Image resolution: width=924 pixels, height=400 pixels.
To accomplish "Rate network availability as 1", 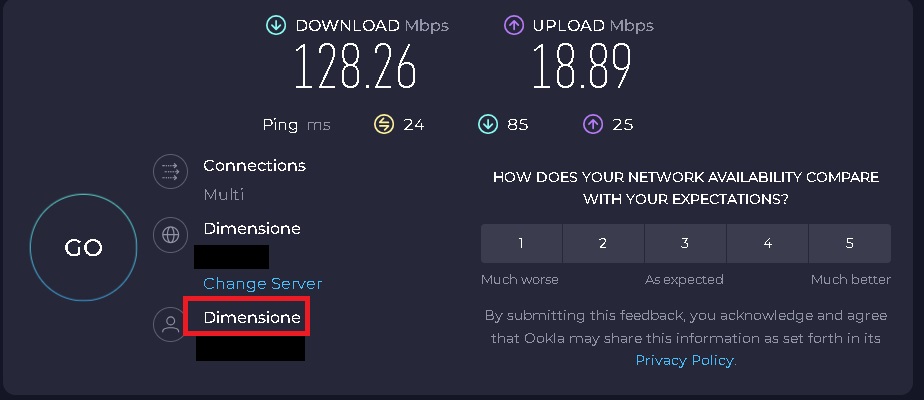I will [521, 243].
